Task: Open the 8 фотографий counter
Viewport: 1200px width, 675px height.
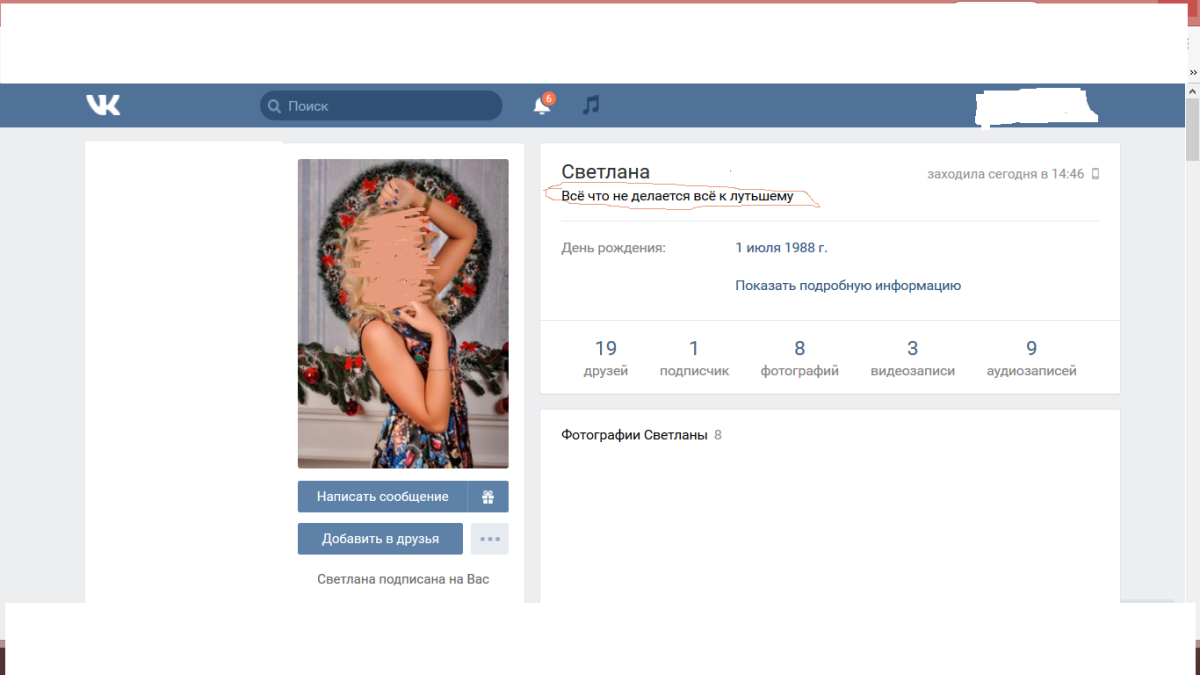Action: [799, 358]
